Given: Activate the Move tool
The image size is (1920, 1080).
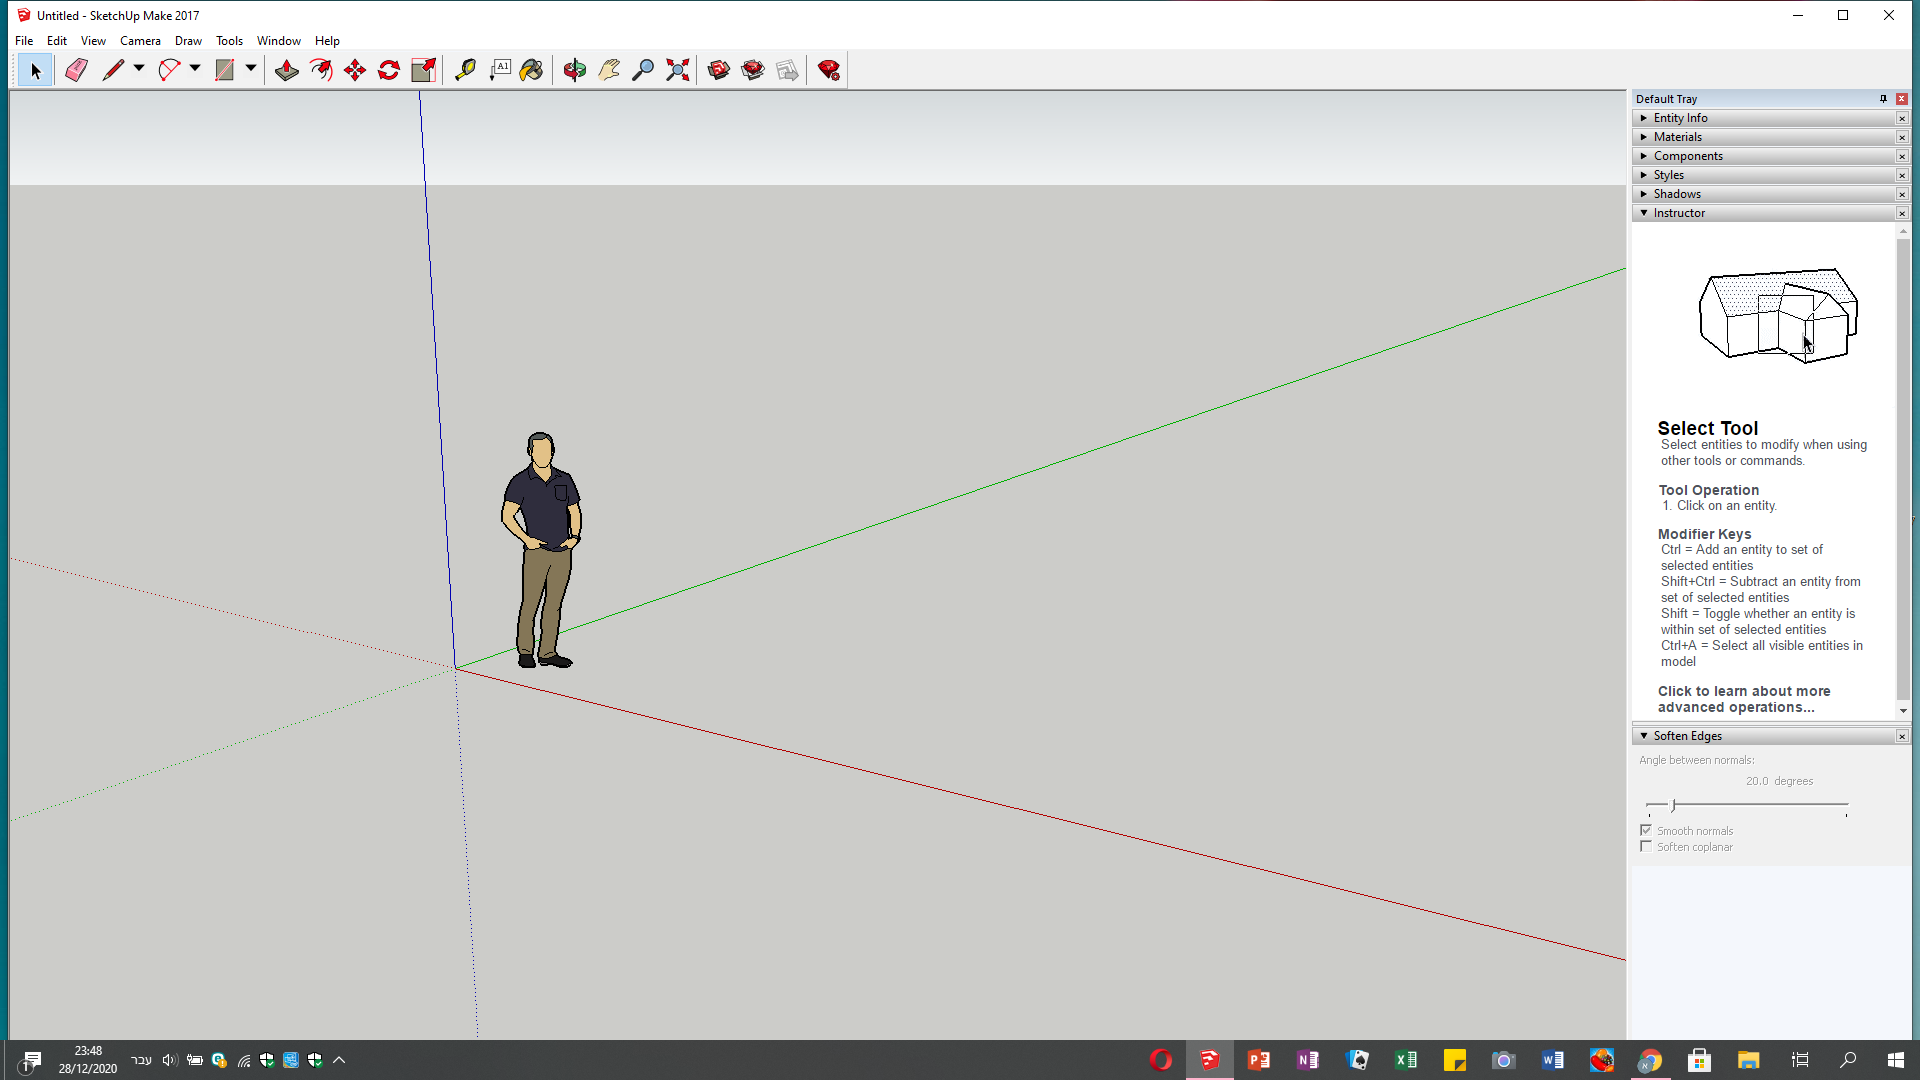Looking at the screenshot, I should point(355,70).
